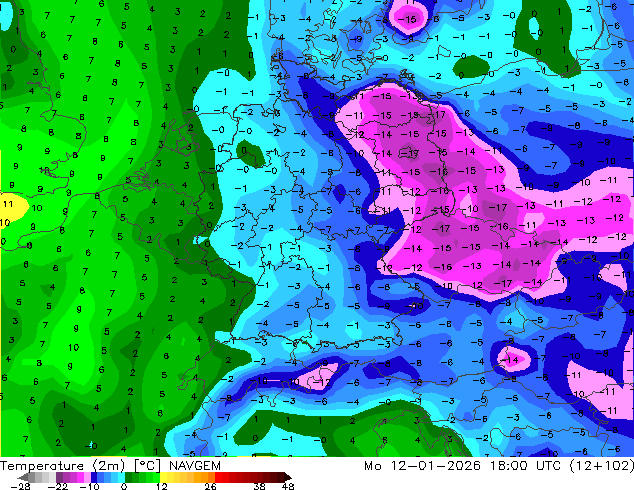The width and height of the screenshot is (634, 490).
Task: Click the -15 value in the top pink circular patch
Action: pos(408,19)
